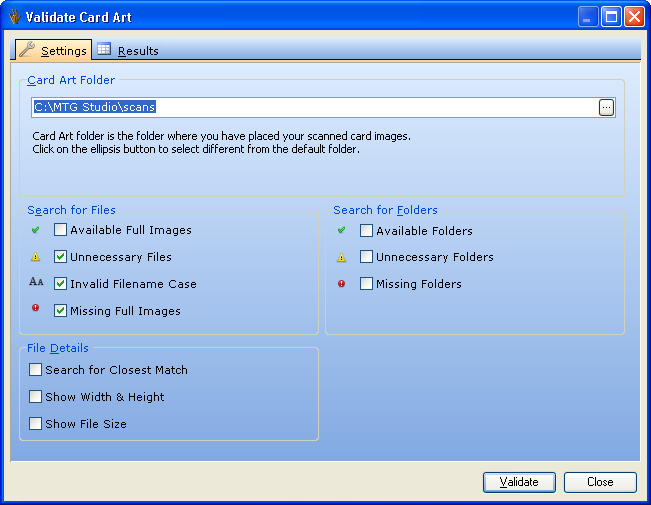The image size is (651, 505).
Task: Toggle Show Width & Height checkbox
Action: [x=35, y=397]
